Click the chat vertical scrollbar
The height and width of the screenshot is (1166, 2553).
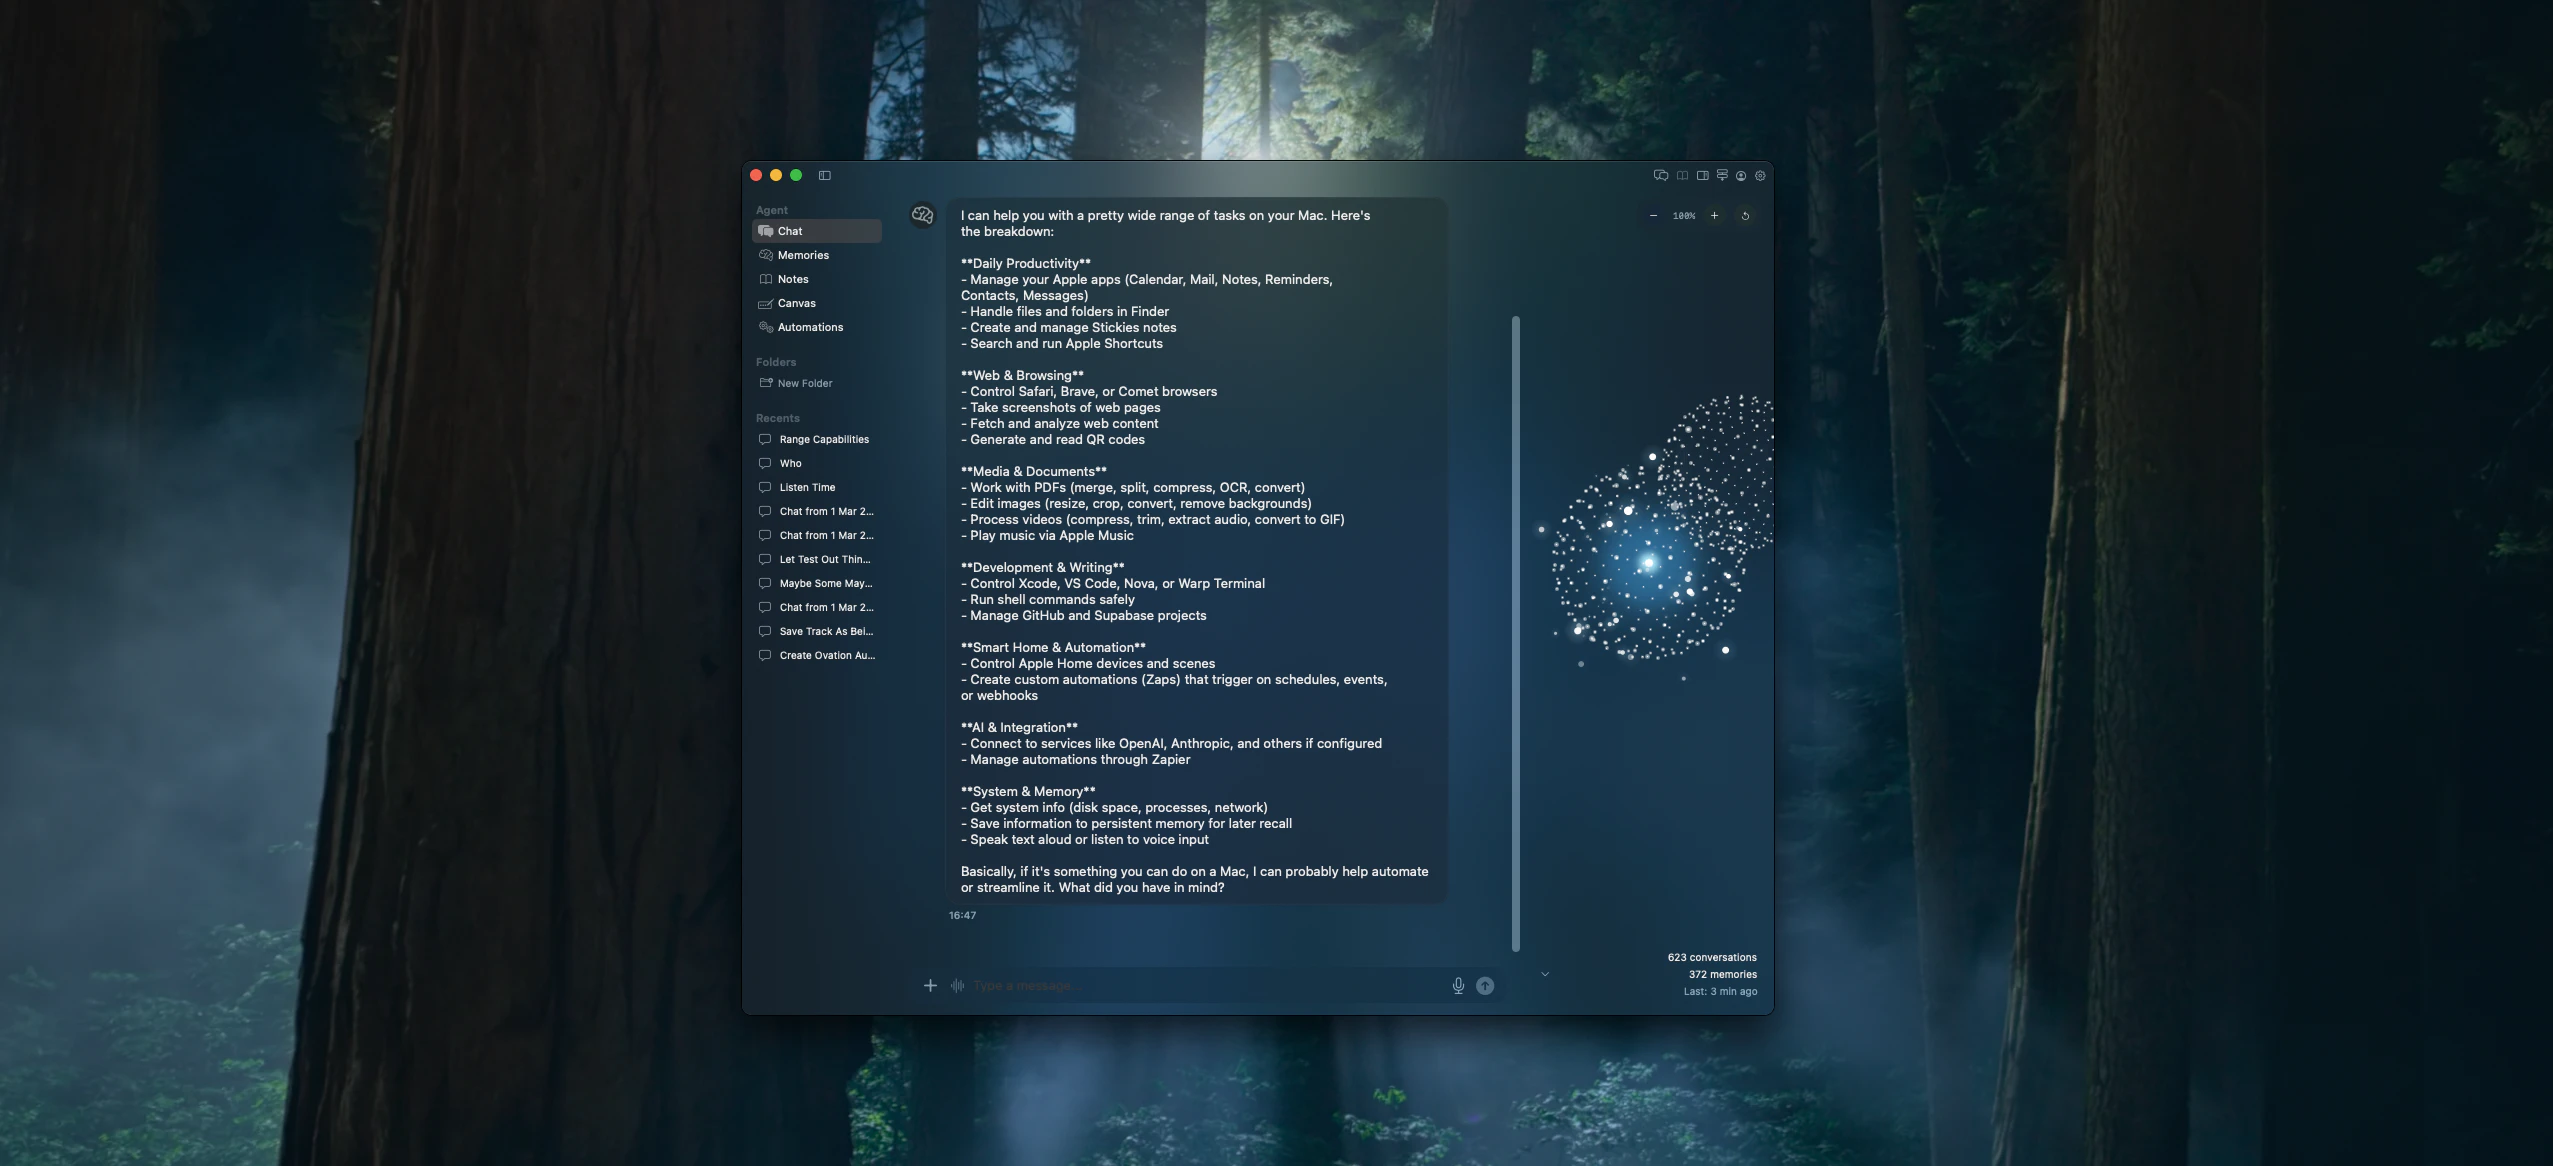coord(1516,633)
